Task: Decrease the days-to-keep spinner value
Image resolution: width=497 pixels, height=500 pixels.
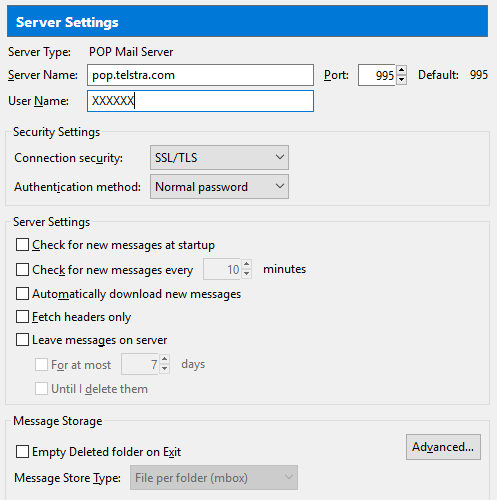Action: coord(165,369)
